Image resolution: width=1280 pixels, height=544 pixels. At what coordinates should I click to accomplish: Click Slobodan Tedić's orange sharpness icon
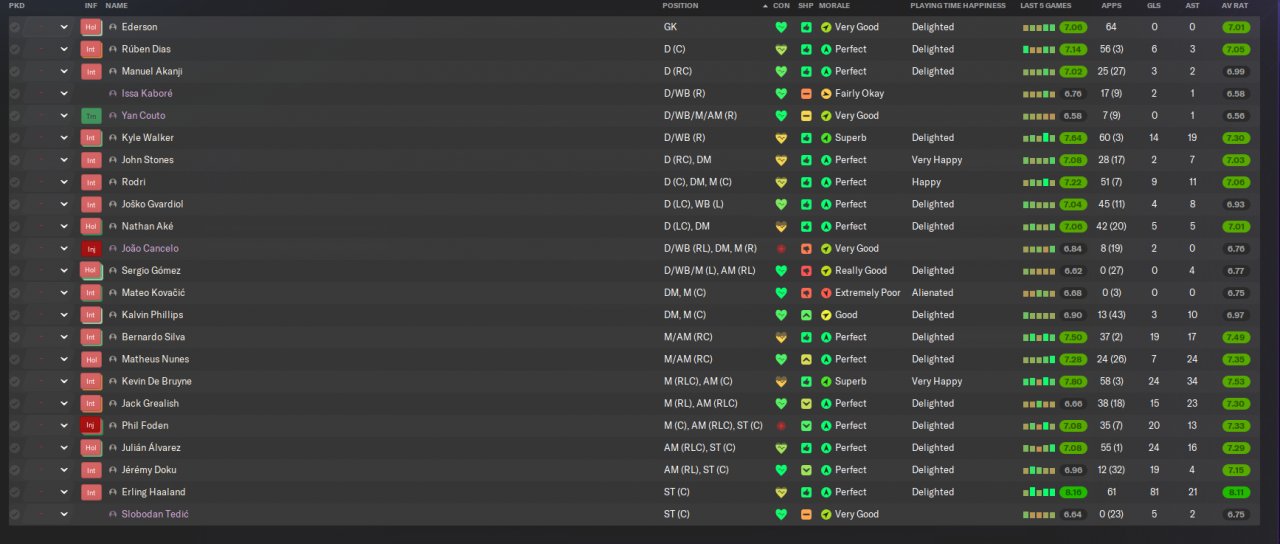tap(806, 515)
